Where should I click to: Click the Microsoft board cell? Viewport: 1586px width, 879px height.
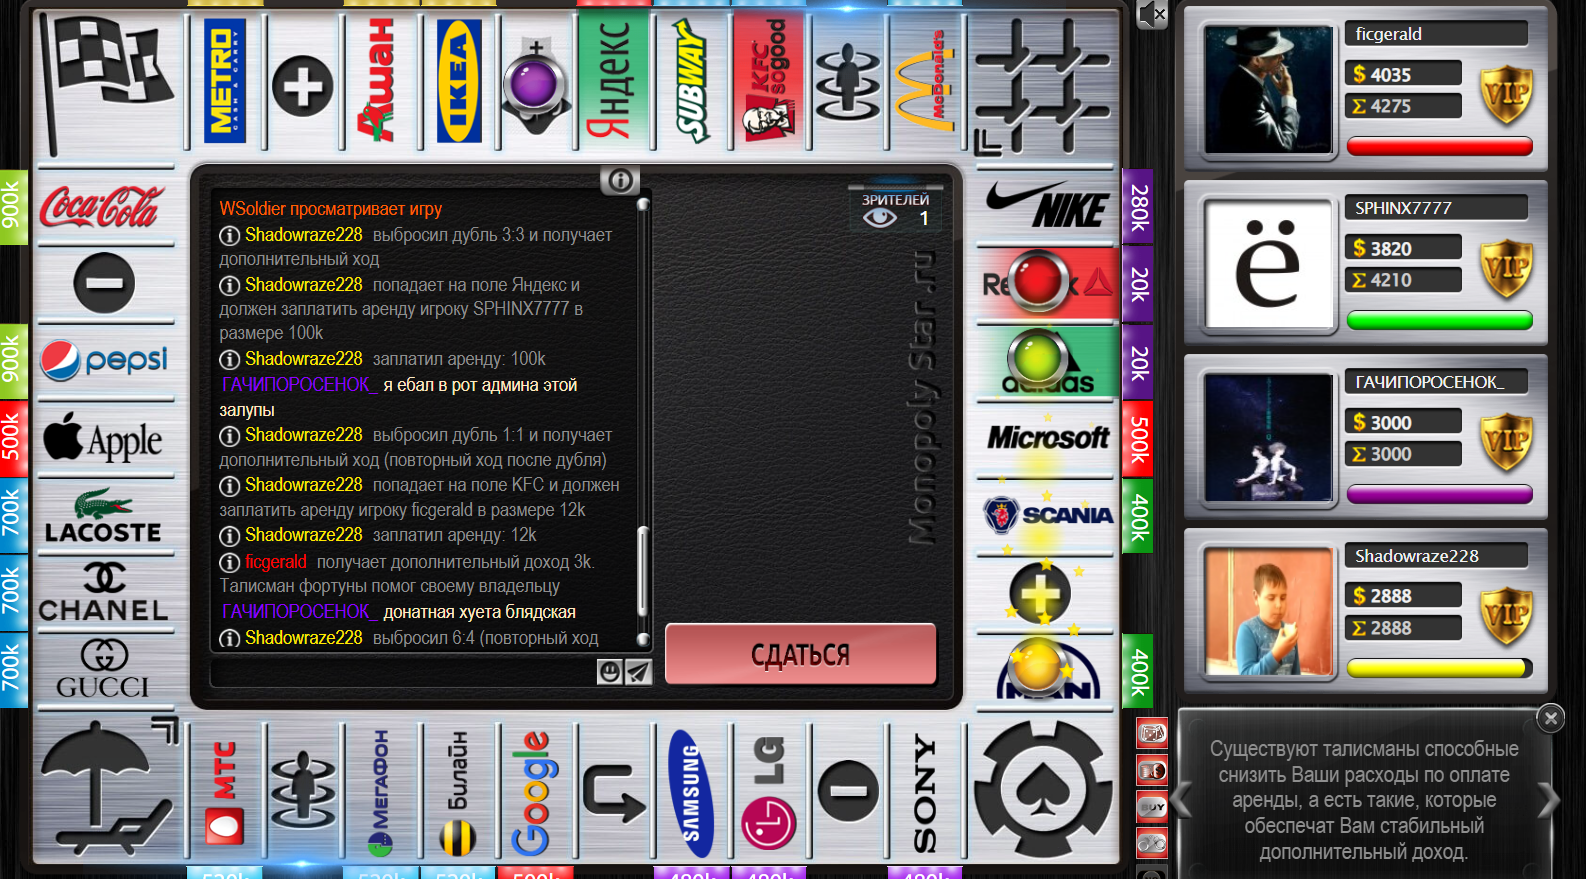click(1046, 439)
